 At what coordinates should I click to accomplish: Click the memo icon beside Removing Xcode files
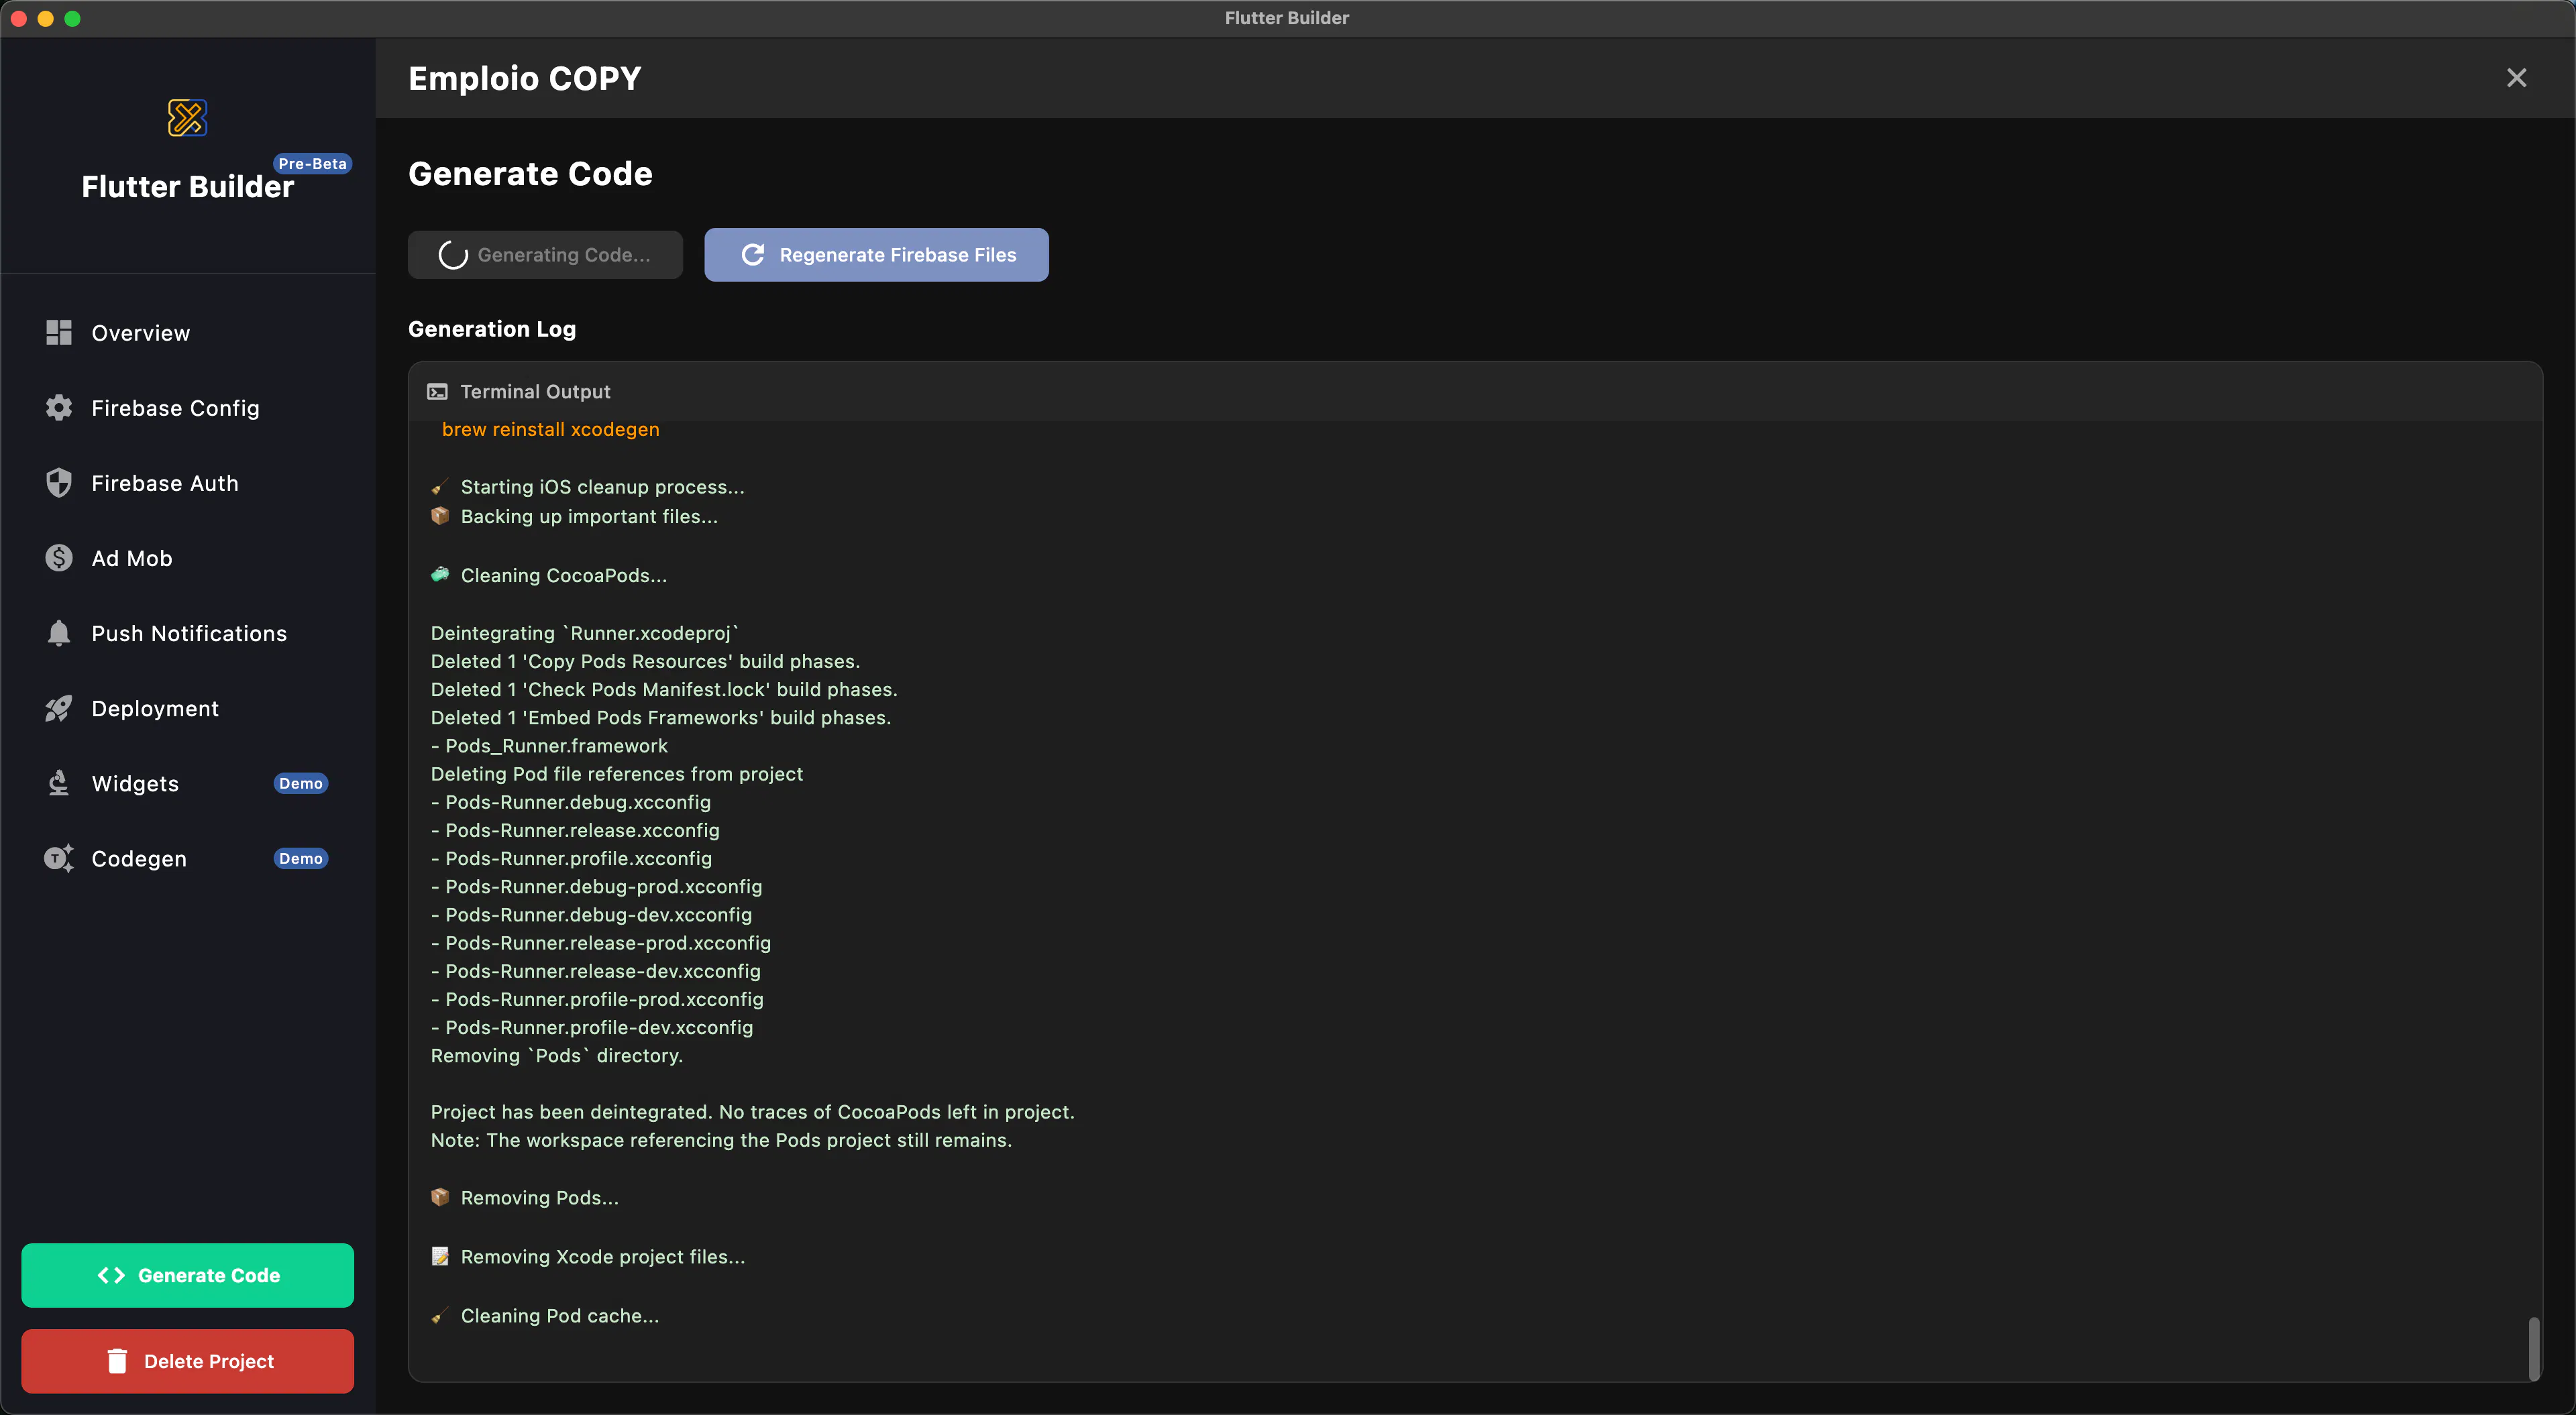click(439, 1256)
